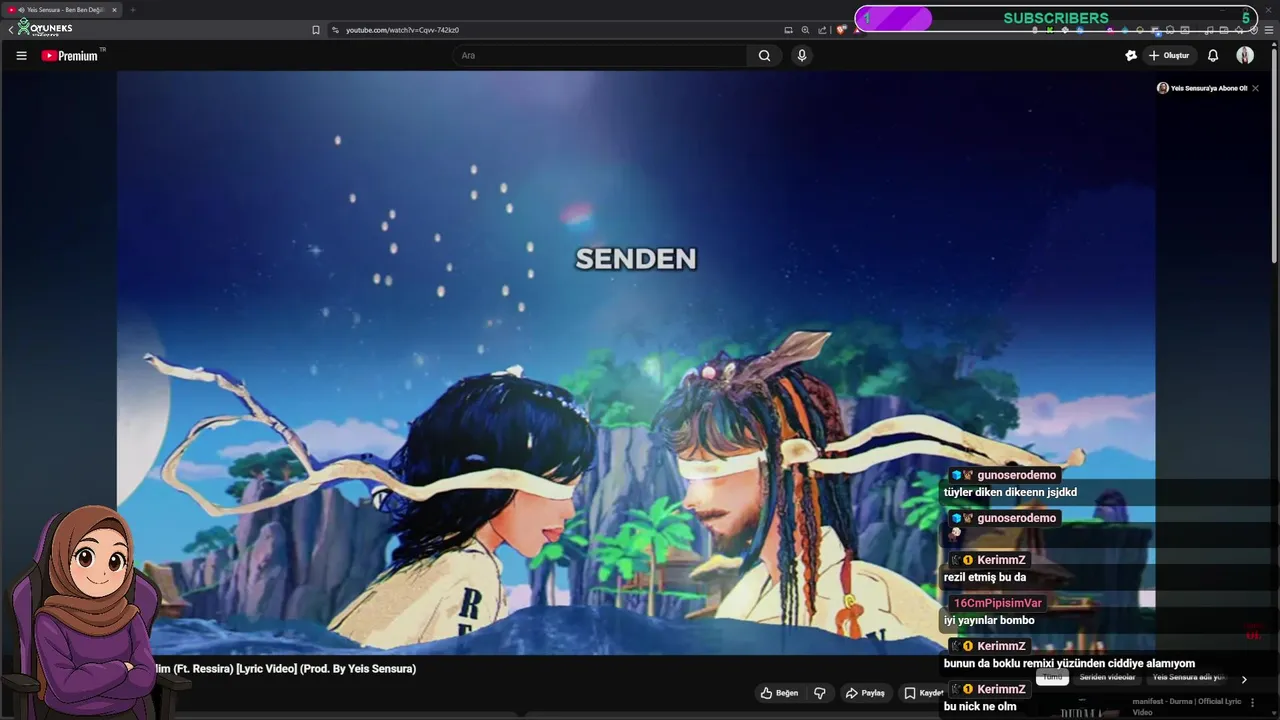The height and width of the screenshot is (720, 1280).
Task: Open Brave Shields lion icon
Action: 841,30
